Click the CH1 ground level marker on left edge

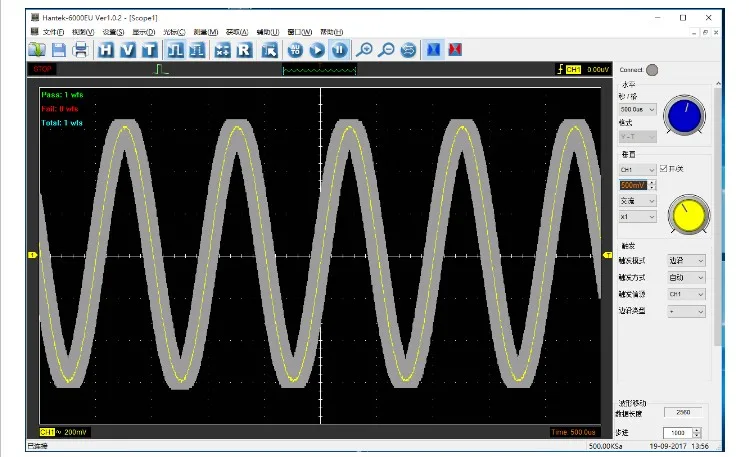click(32, 255)
